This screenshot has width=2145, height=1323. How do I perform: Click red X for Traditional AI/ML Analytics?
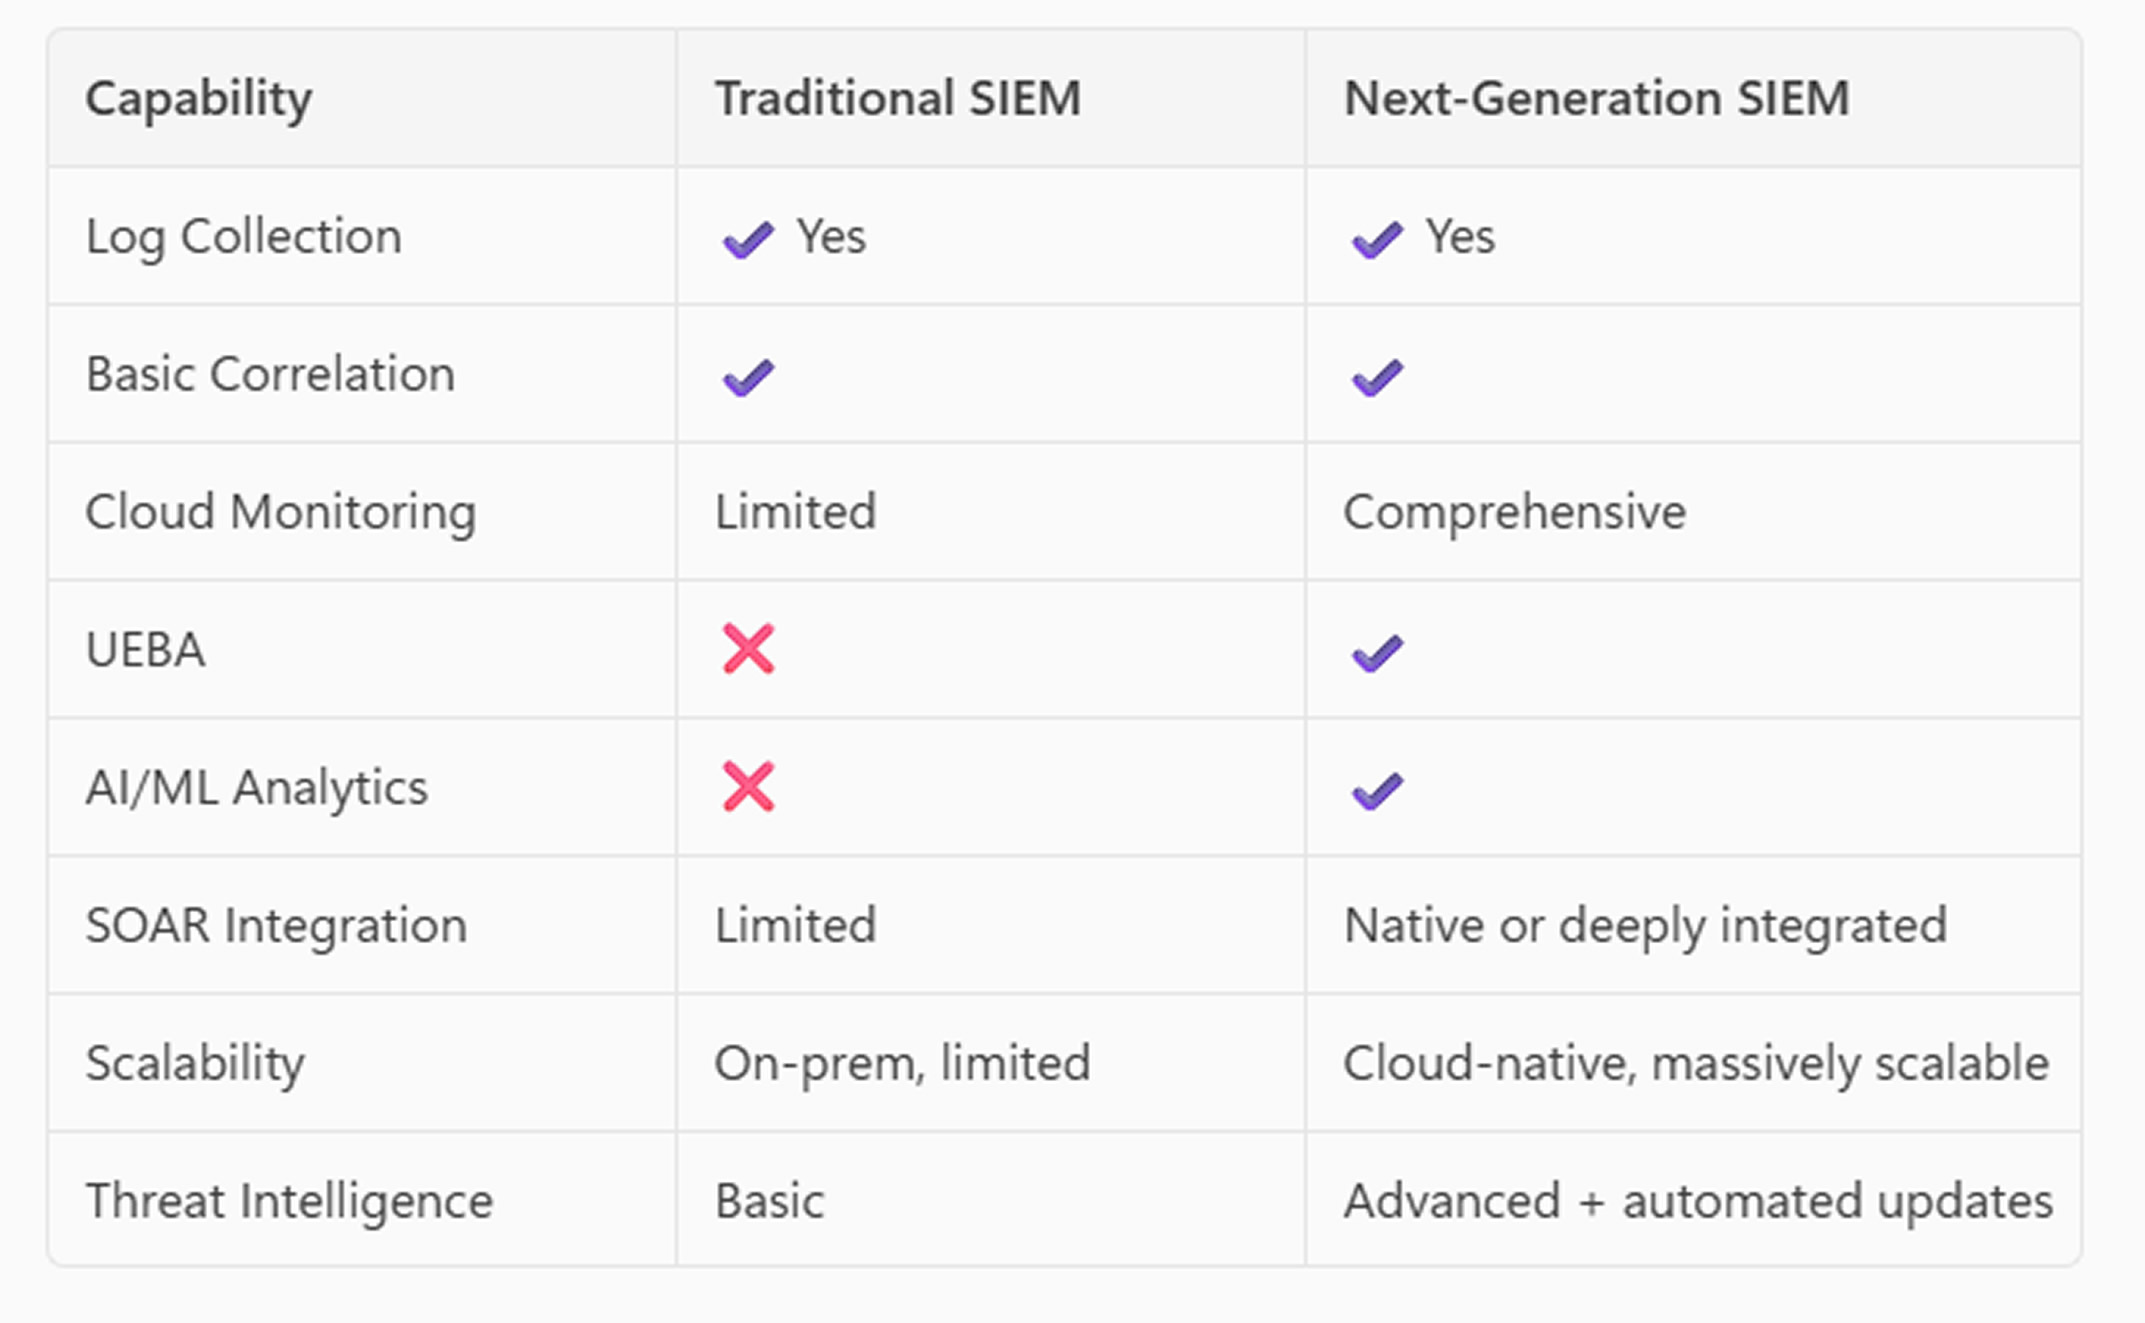tap(748, 786)
